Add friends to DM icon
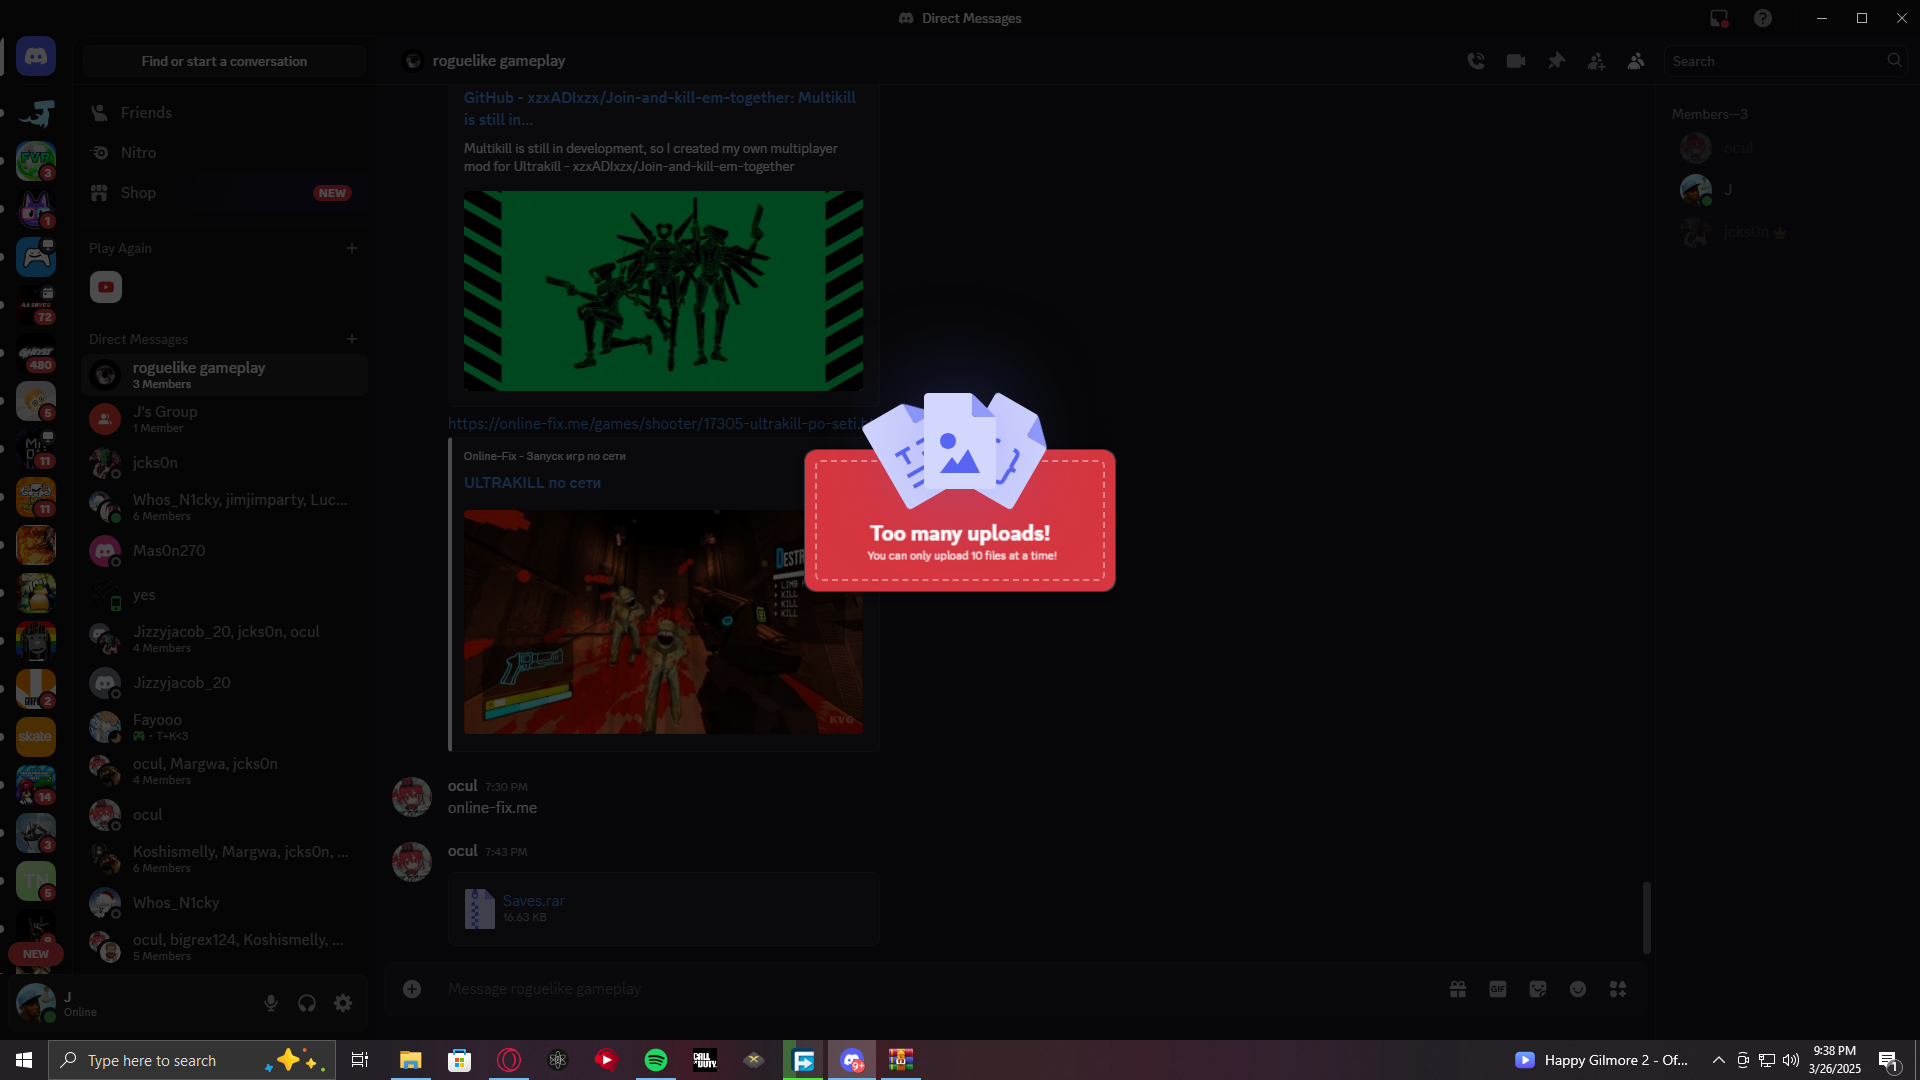Image resolution: width=1920 pixels, height=1080 pixels. [x=1596, y=61]
